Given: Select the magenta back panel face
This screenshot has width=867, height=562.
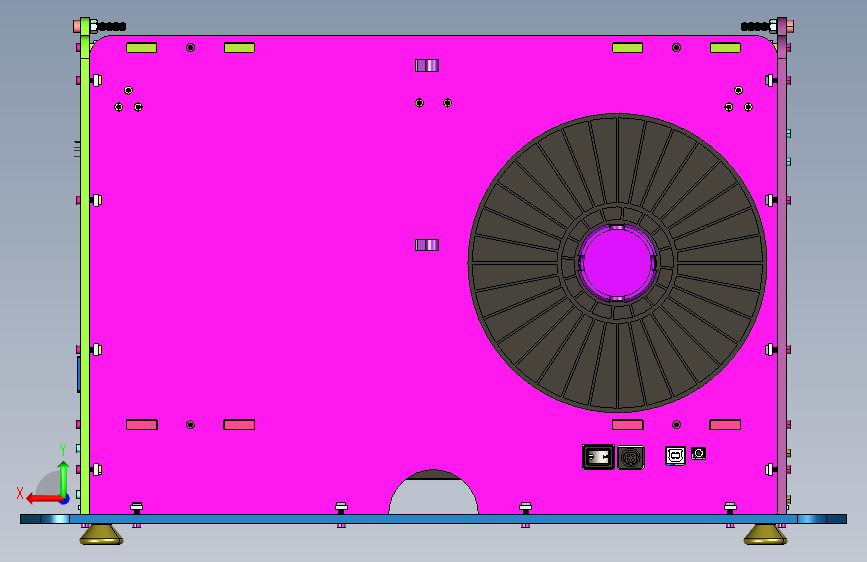Looking at the screenshot, I should click(276, 277).
